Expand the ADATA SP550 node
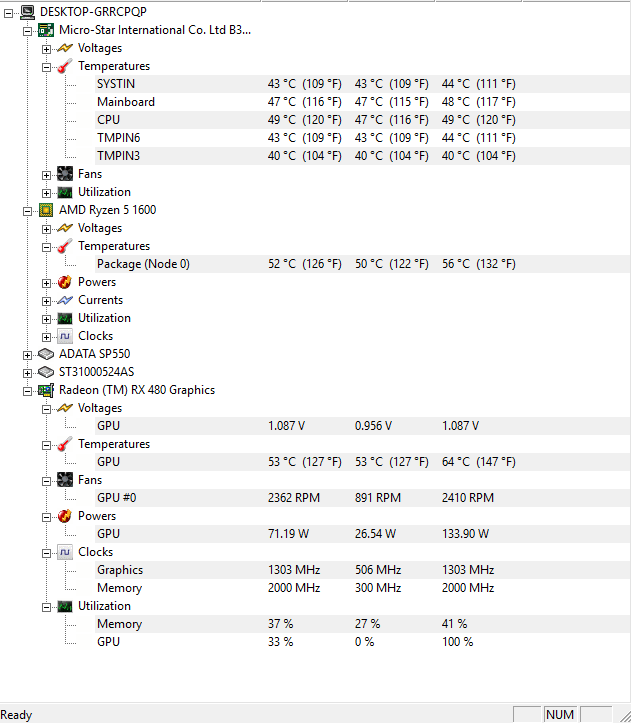This screenshot has height=723, width=631. tap(28, 354)
